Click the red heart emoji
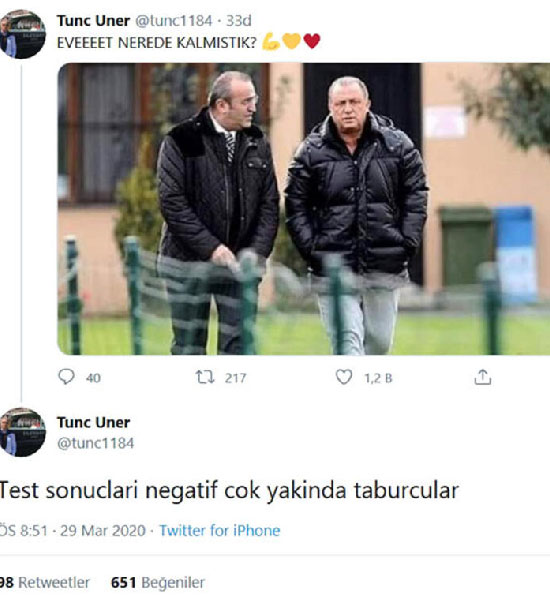This screenshot has width=550, height=600. pos(312,41)
